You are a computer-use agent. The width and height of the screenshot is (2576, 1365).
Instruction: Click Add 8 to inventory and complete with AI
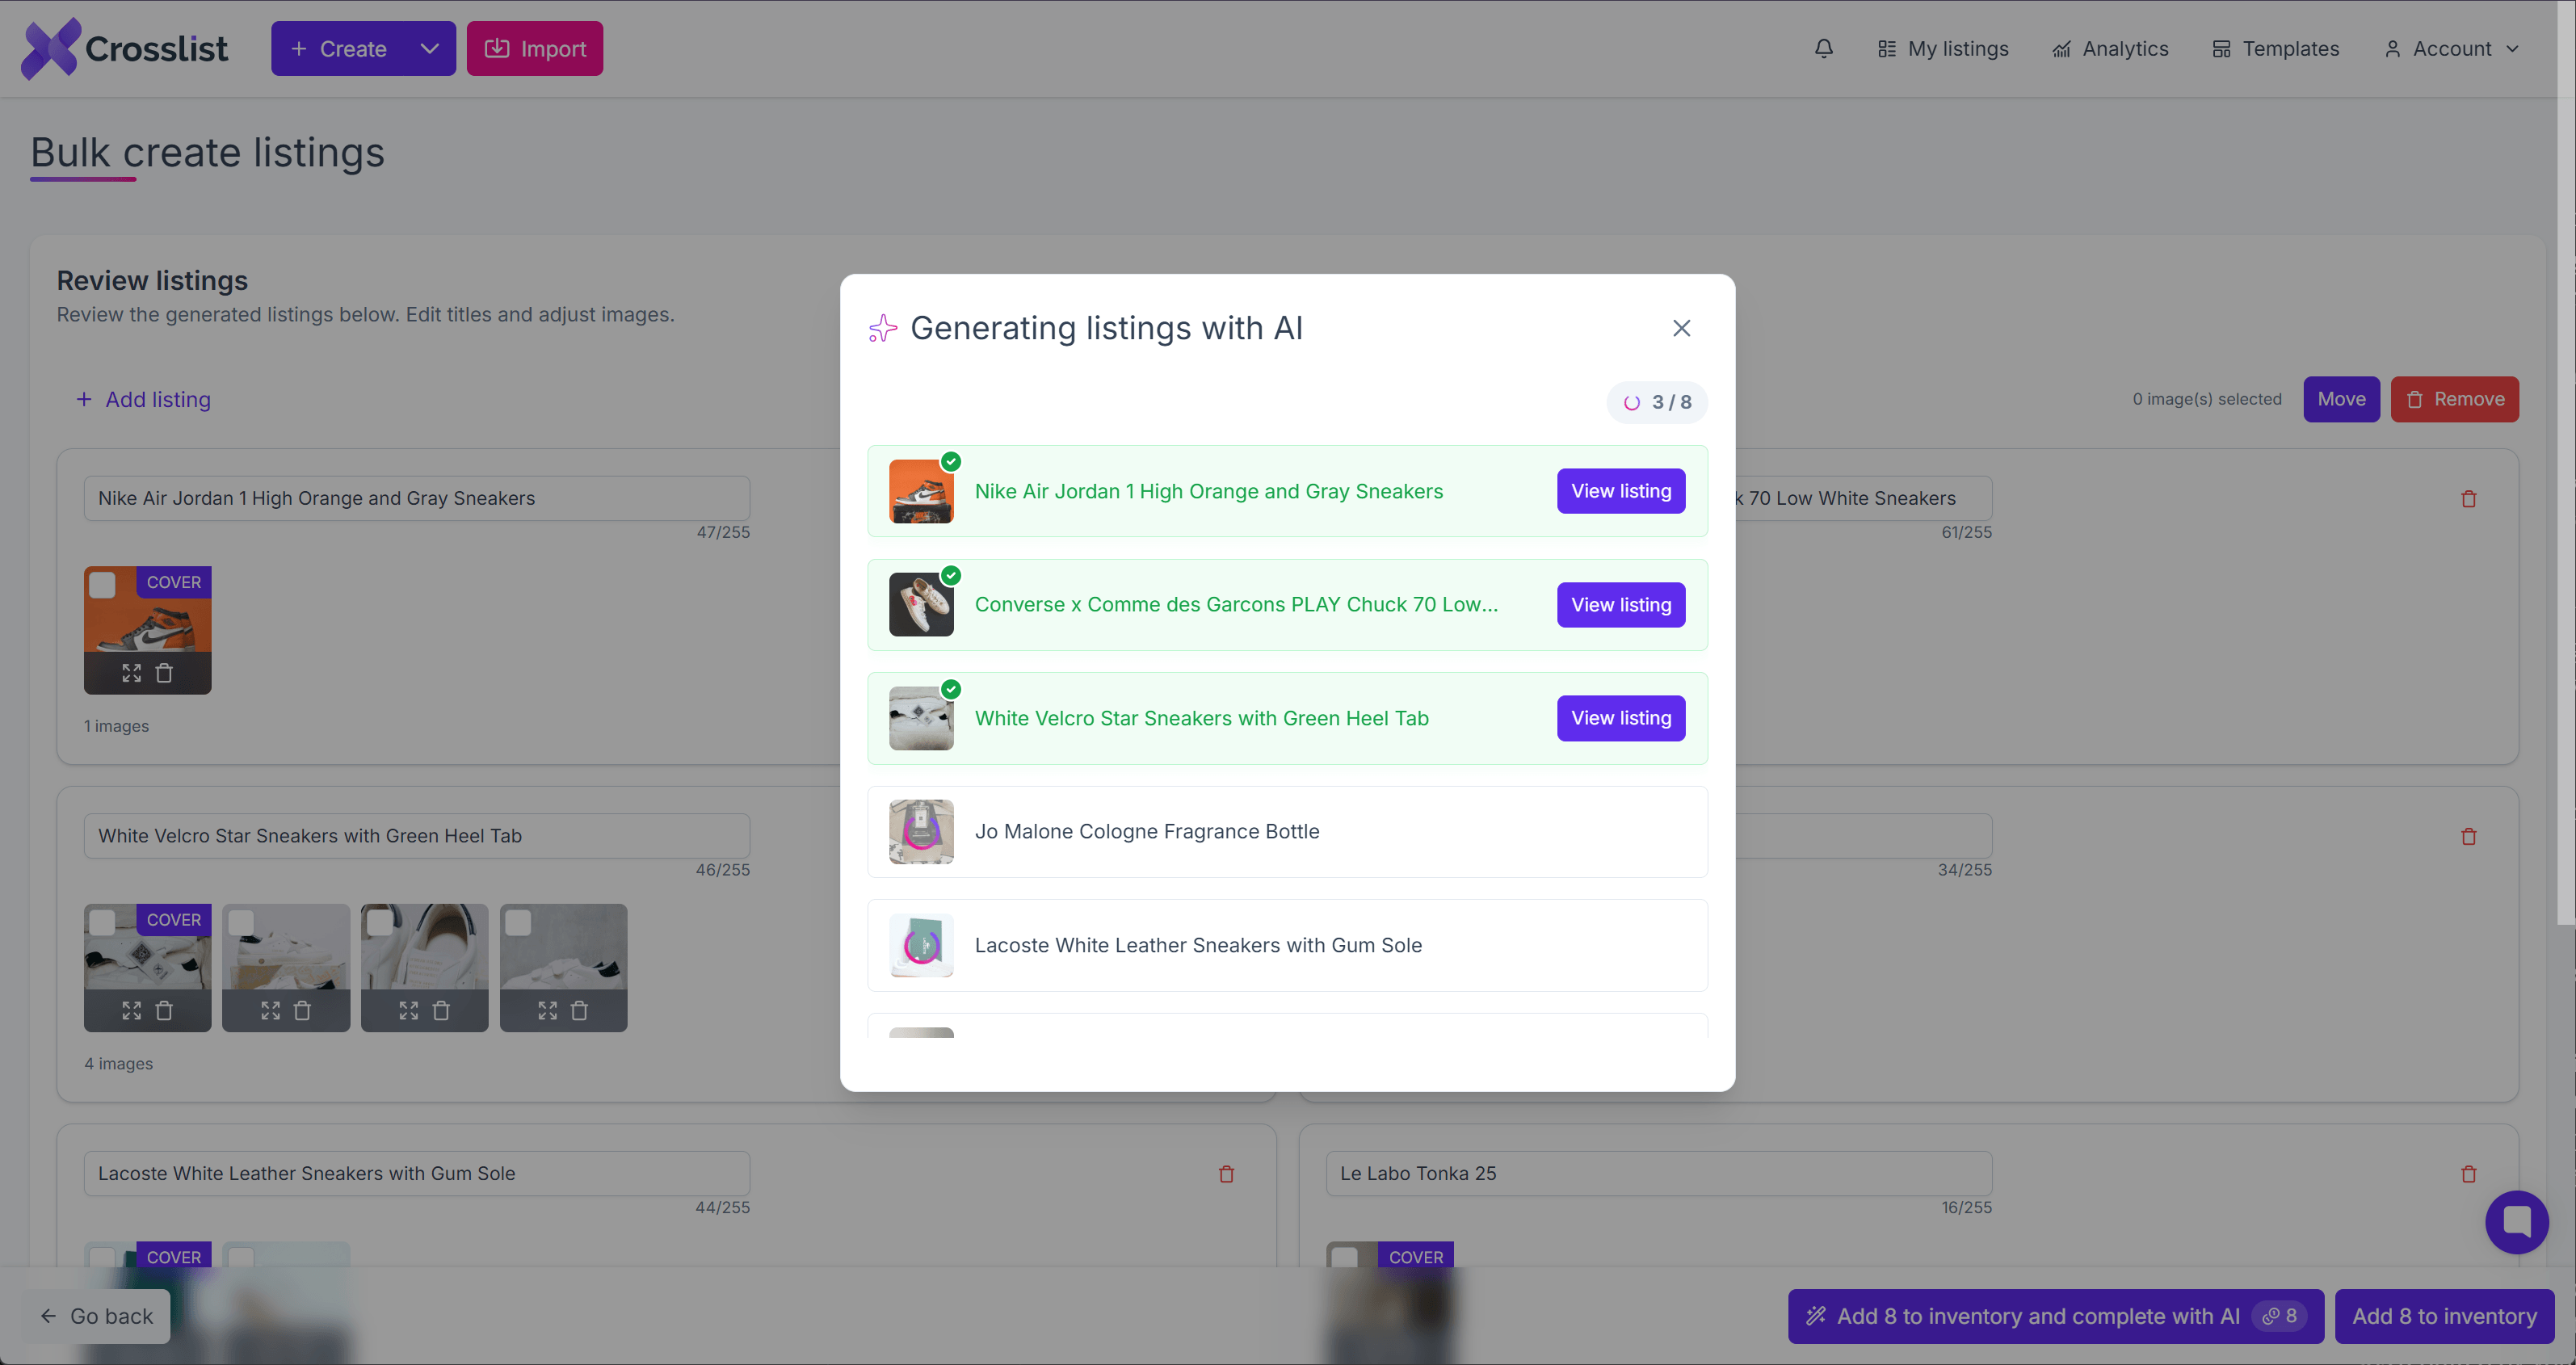[x=2055, y=1316]
